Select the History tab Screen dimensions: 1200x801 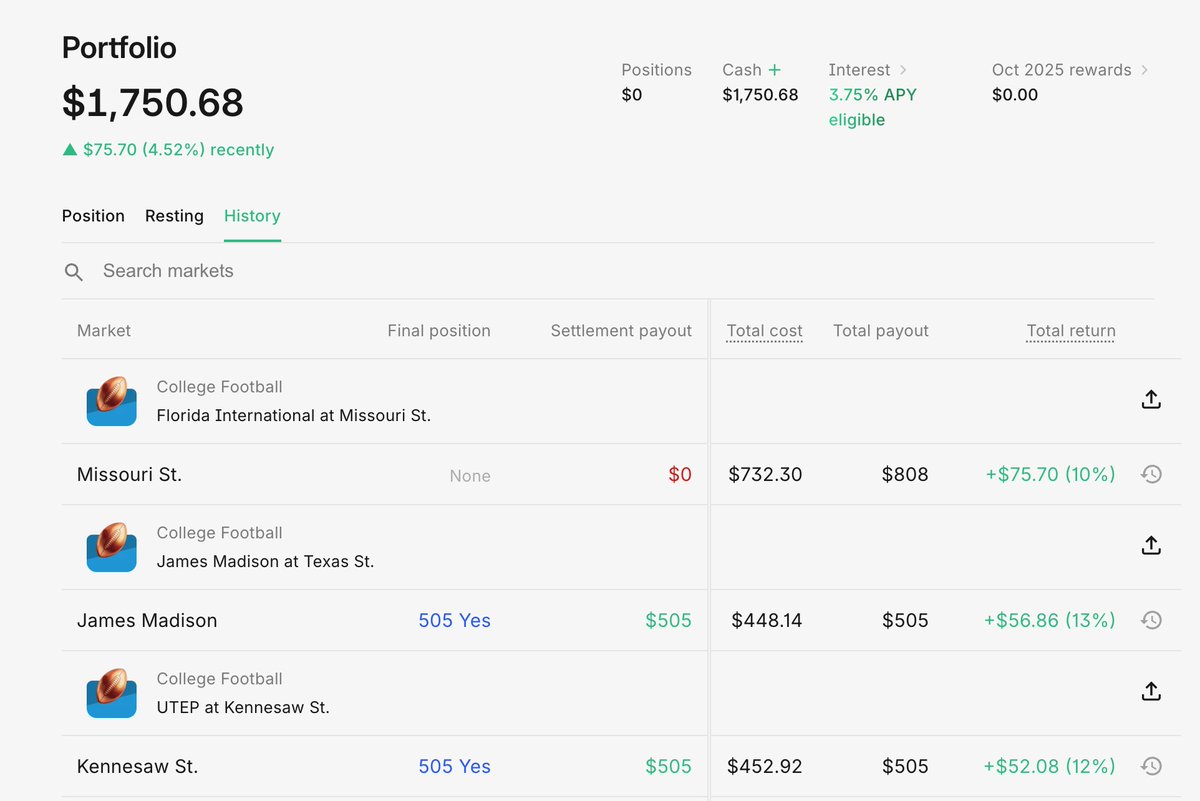click(252, 216)
